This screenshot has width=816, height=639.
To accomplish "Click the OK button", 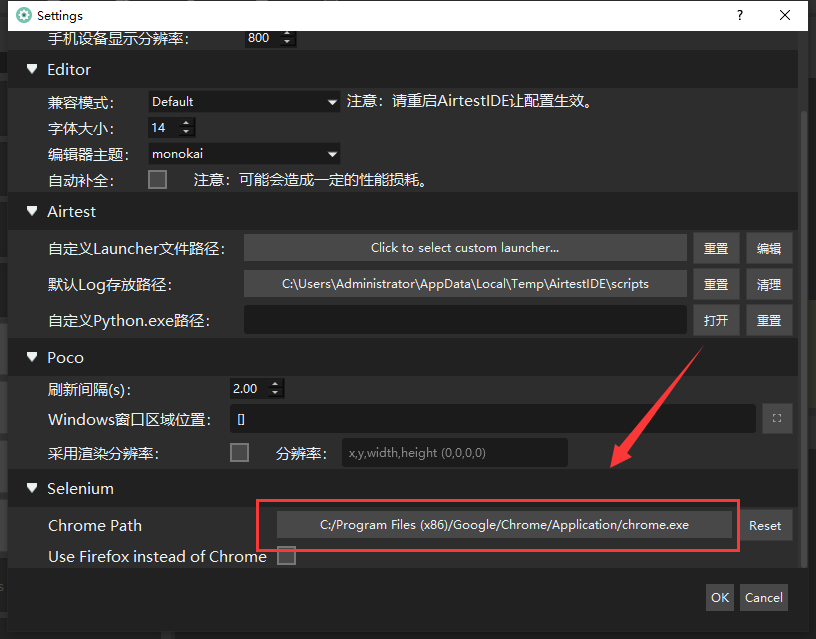I will (719, 597).
